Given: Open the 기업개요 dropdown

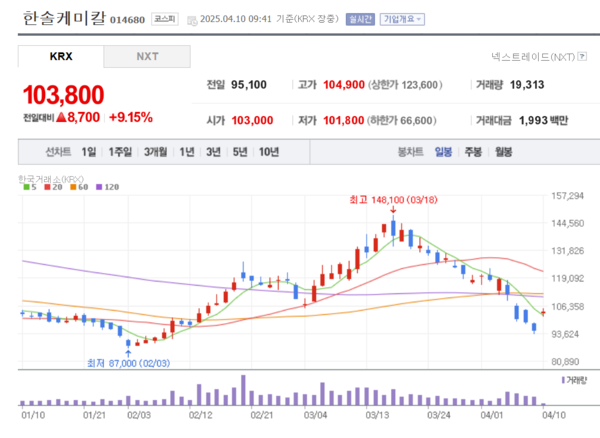Looking at the screenshot, I should 402,19.
